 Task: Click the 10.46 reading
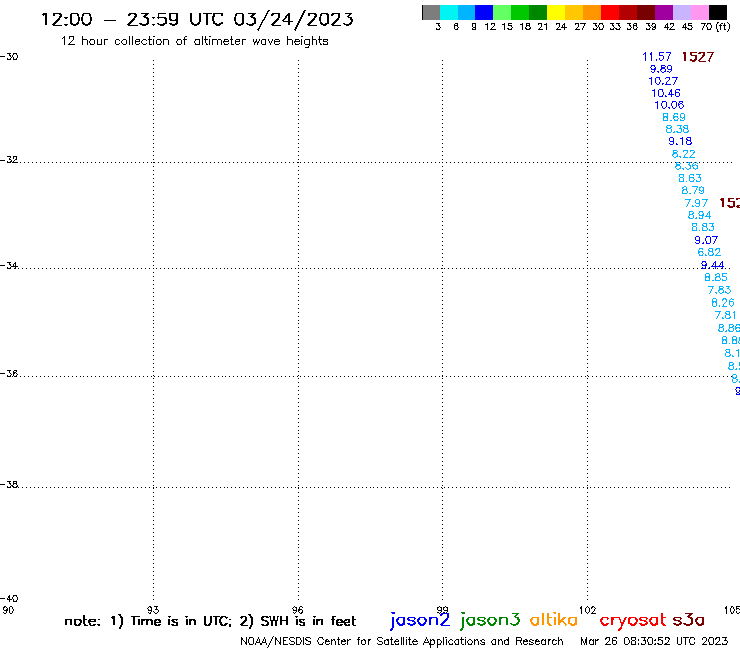(666, 93)
